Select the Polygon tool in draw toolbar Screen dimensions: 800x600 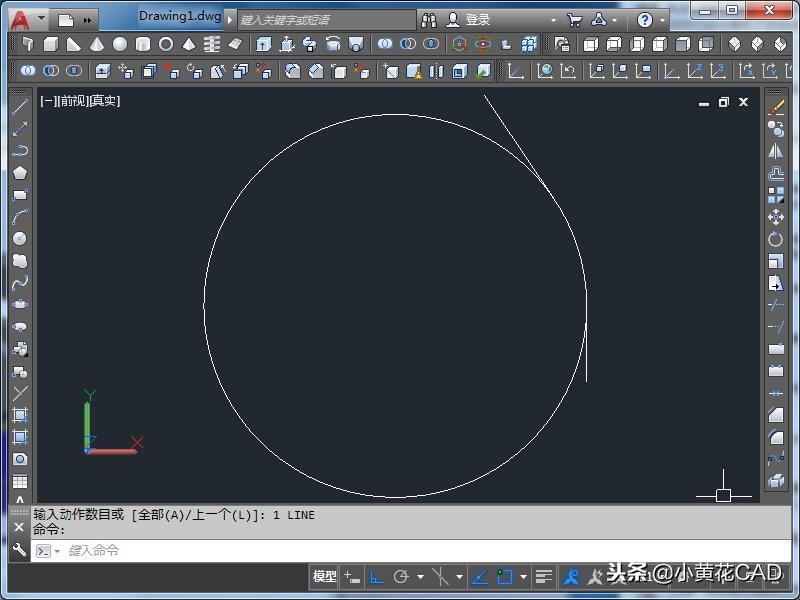click(x=20, y=173)
